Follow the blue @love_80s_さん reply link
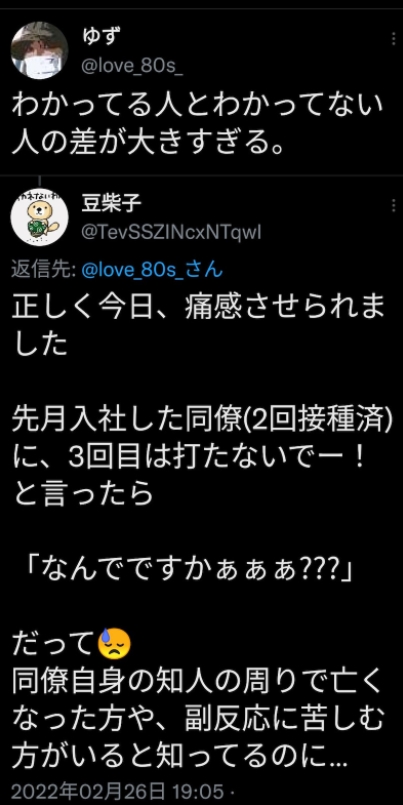 tap(152, 269)
